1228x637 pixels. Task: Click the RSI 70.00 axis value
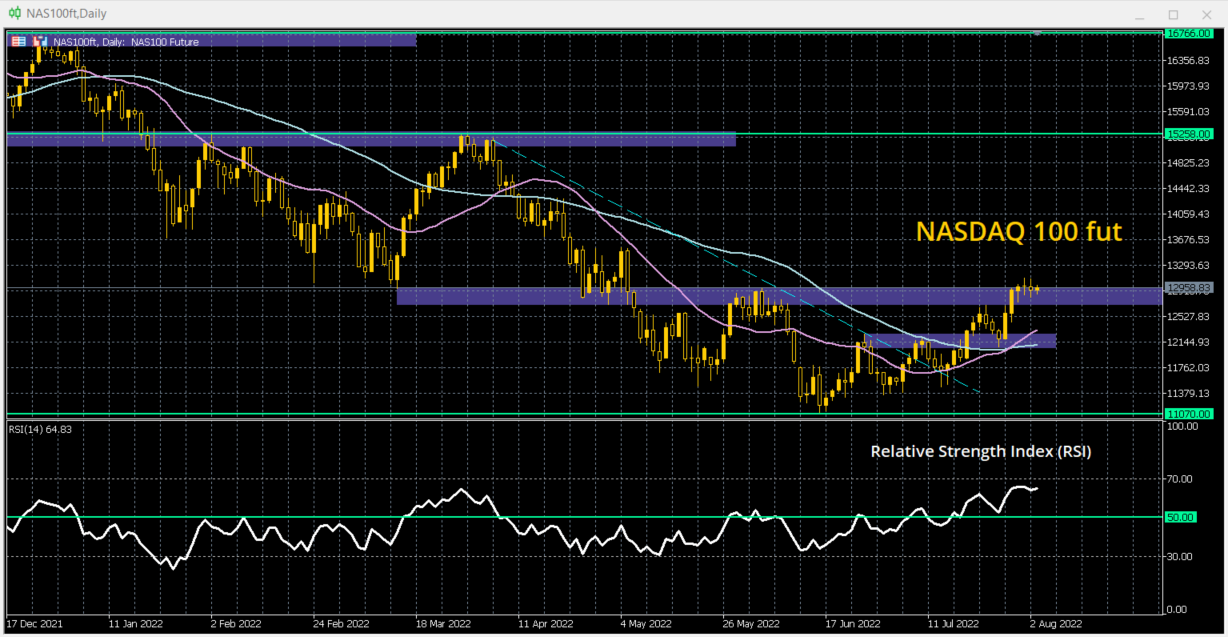pos(1181,479)
